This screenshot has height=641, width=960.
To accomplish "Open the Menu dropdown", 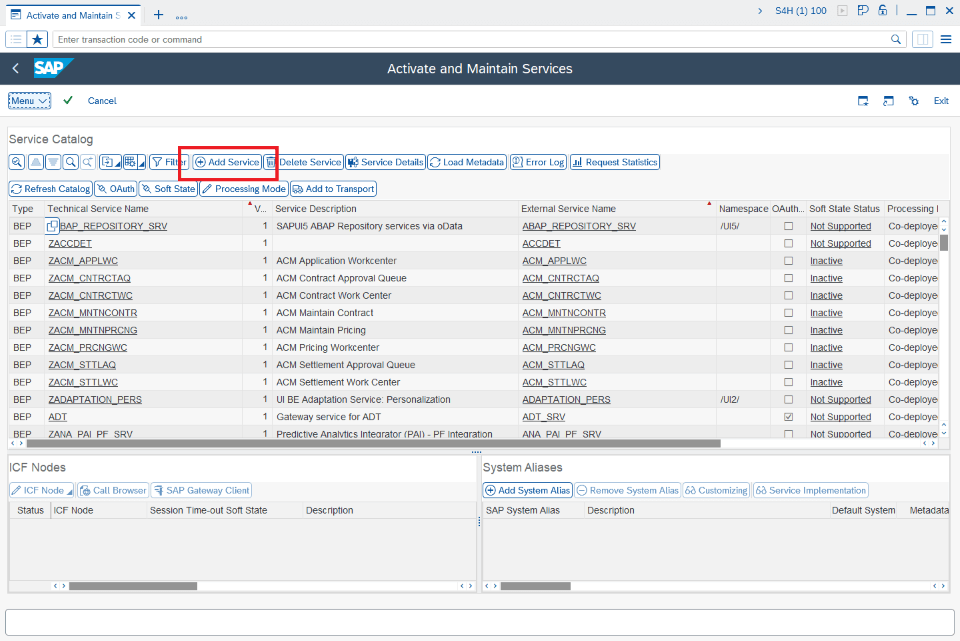I will pos(28,100).
